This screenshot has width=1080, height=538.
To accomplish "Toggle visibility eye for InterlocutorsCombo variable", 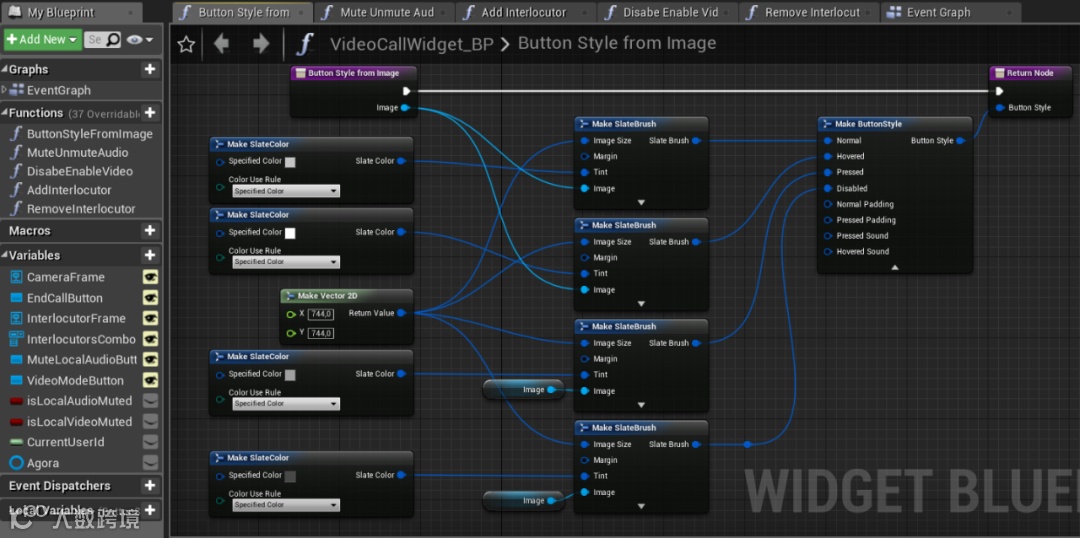I will (150, 339).
